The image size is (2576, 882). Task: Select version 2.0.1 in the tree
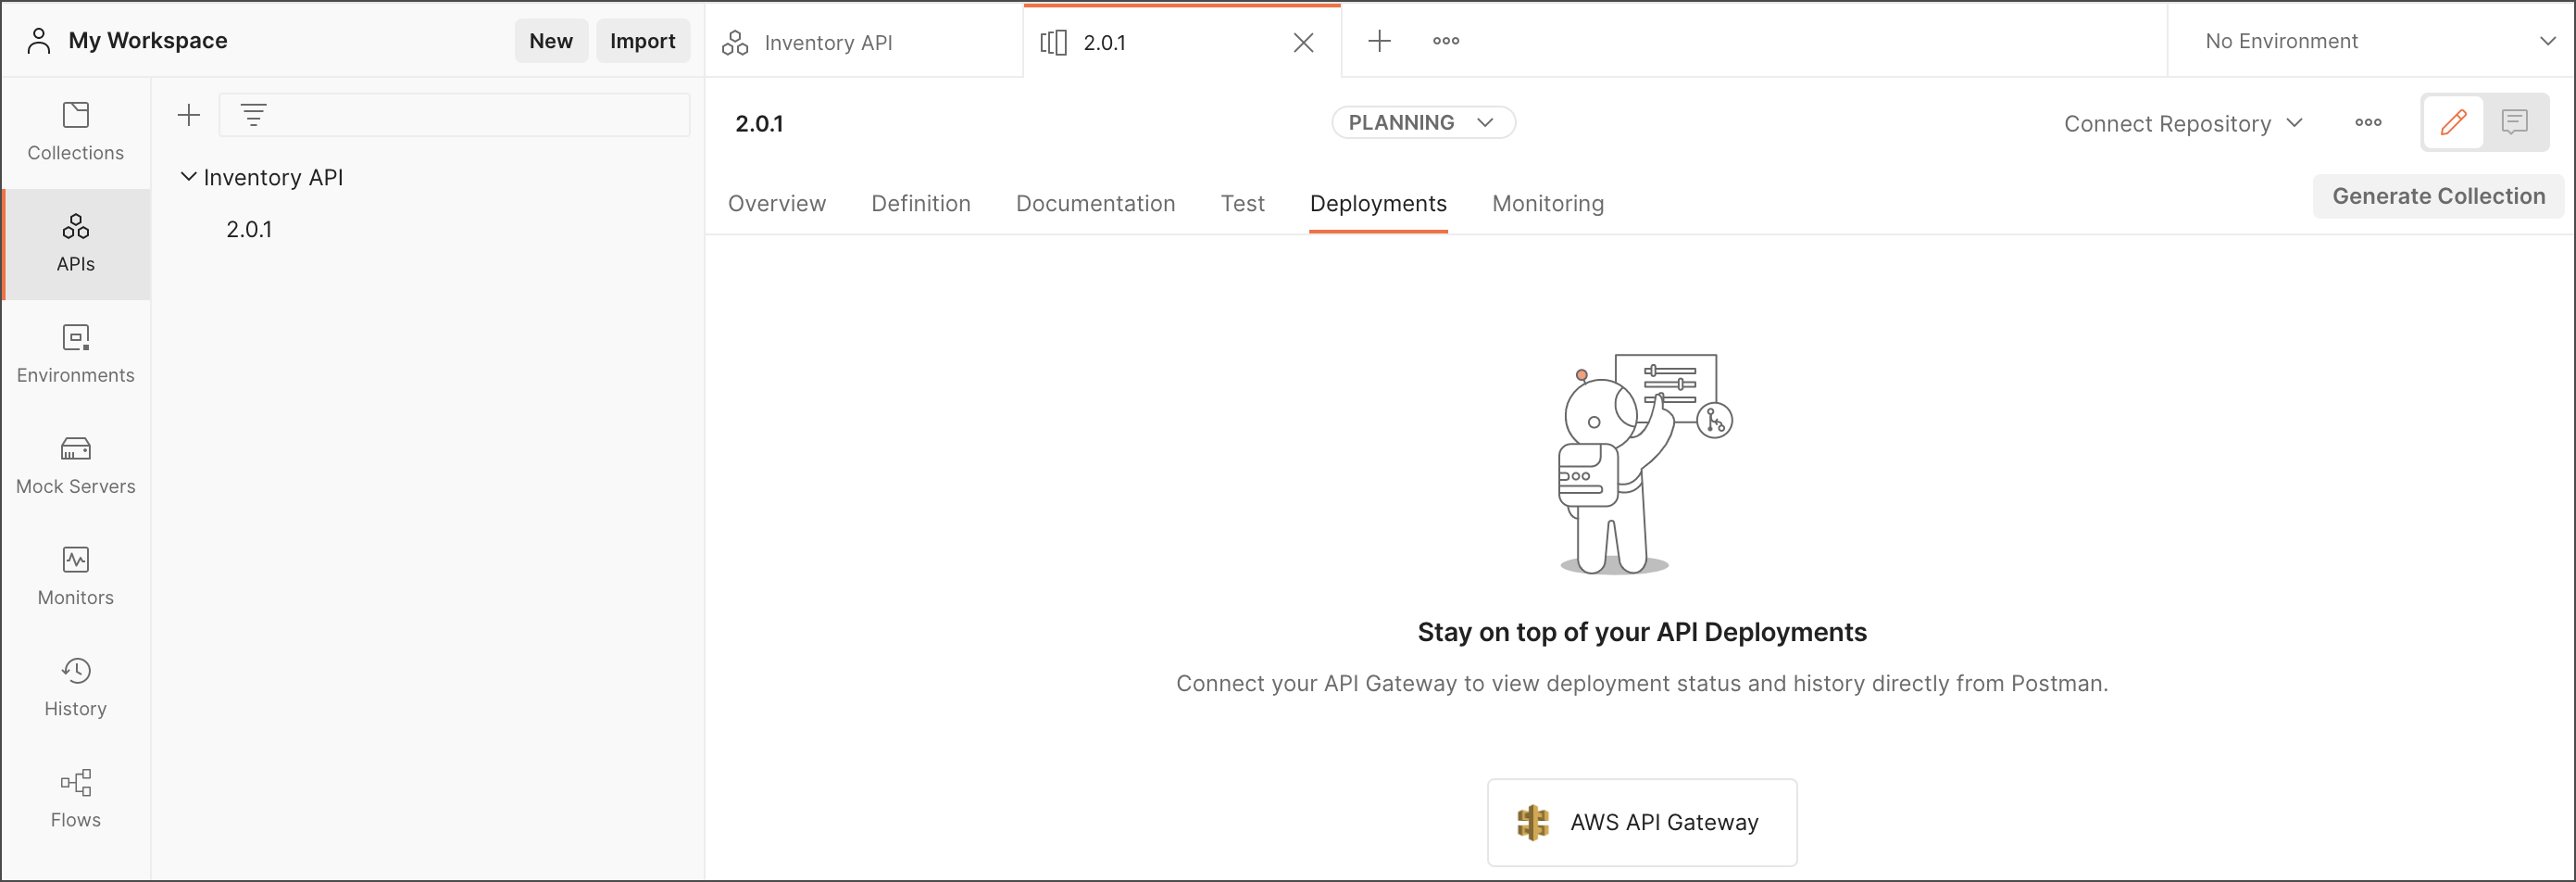click(249, 229)
